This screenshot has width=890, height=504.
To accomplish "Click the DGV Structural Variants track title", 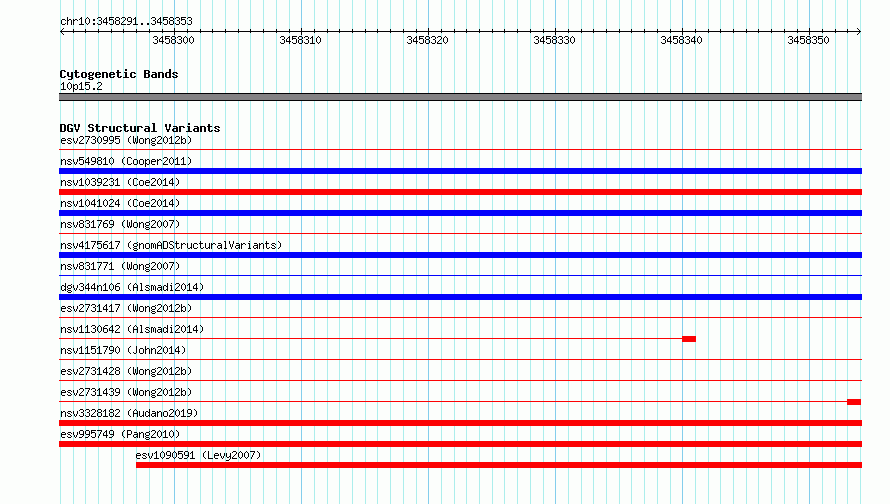I will pos(140,128).
